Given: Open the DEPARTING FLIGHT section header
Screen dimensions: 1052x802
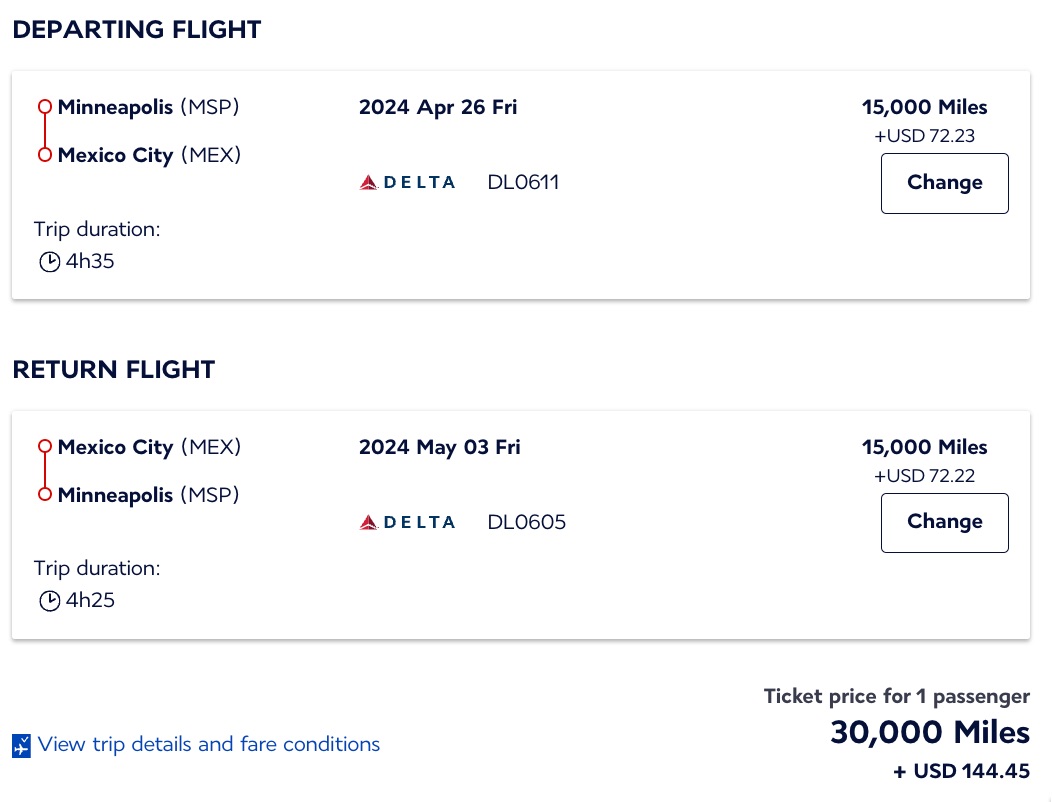Looking at the screenshot, I should click(136, 29).
